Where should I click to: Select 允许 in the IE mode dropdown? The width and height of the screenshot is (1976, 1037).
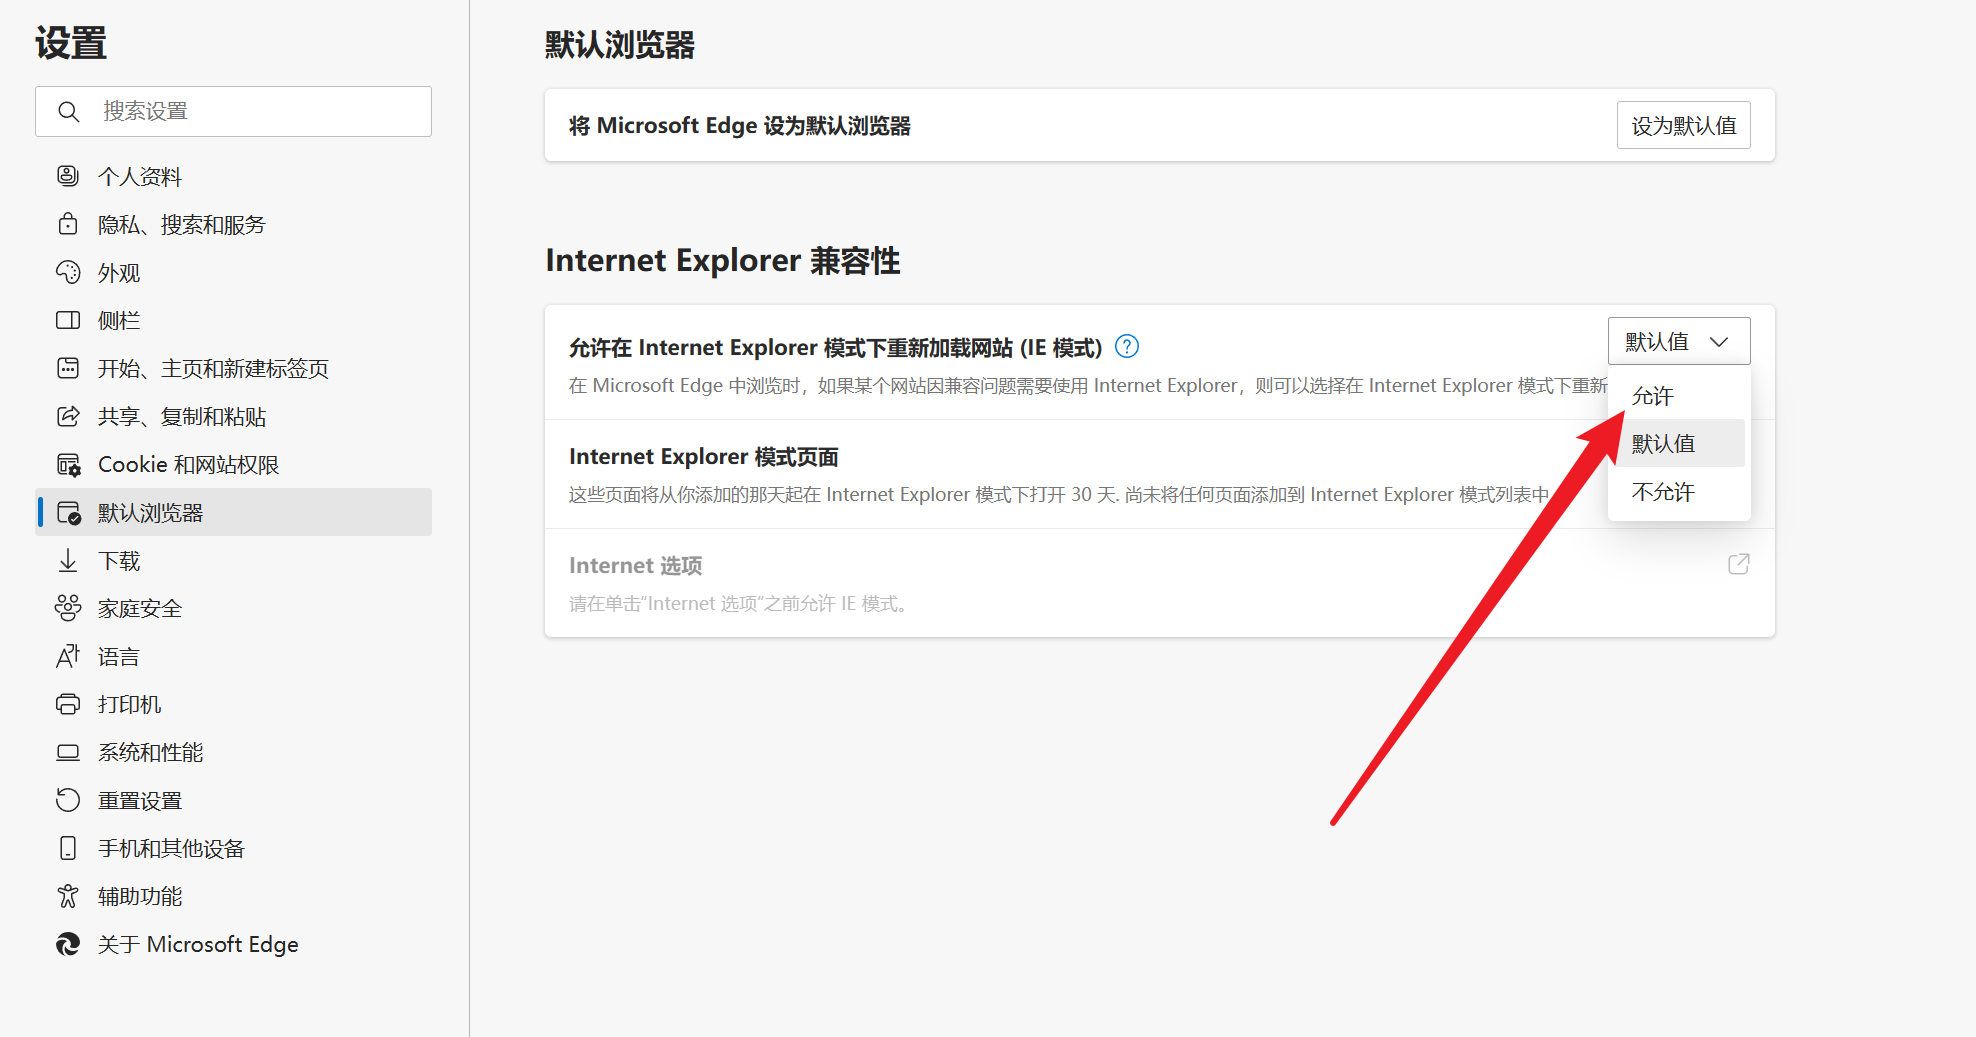tap(1652, 395)
